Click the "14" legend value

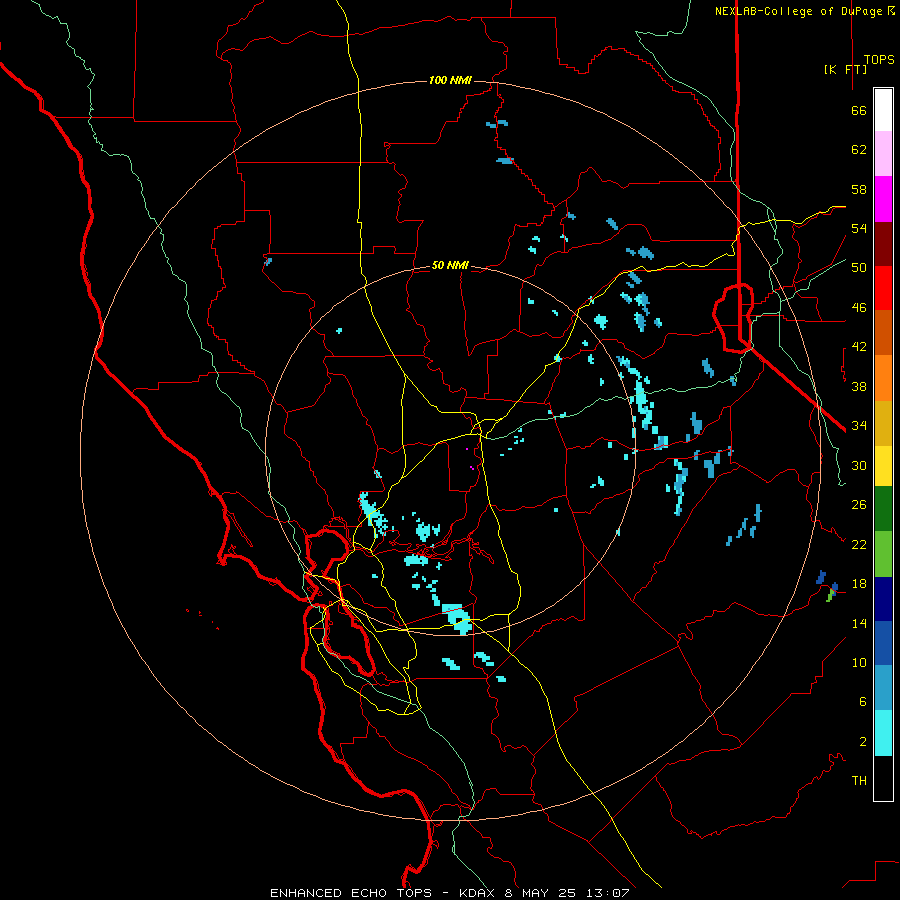coord(859,623)
